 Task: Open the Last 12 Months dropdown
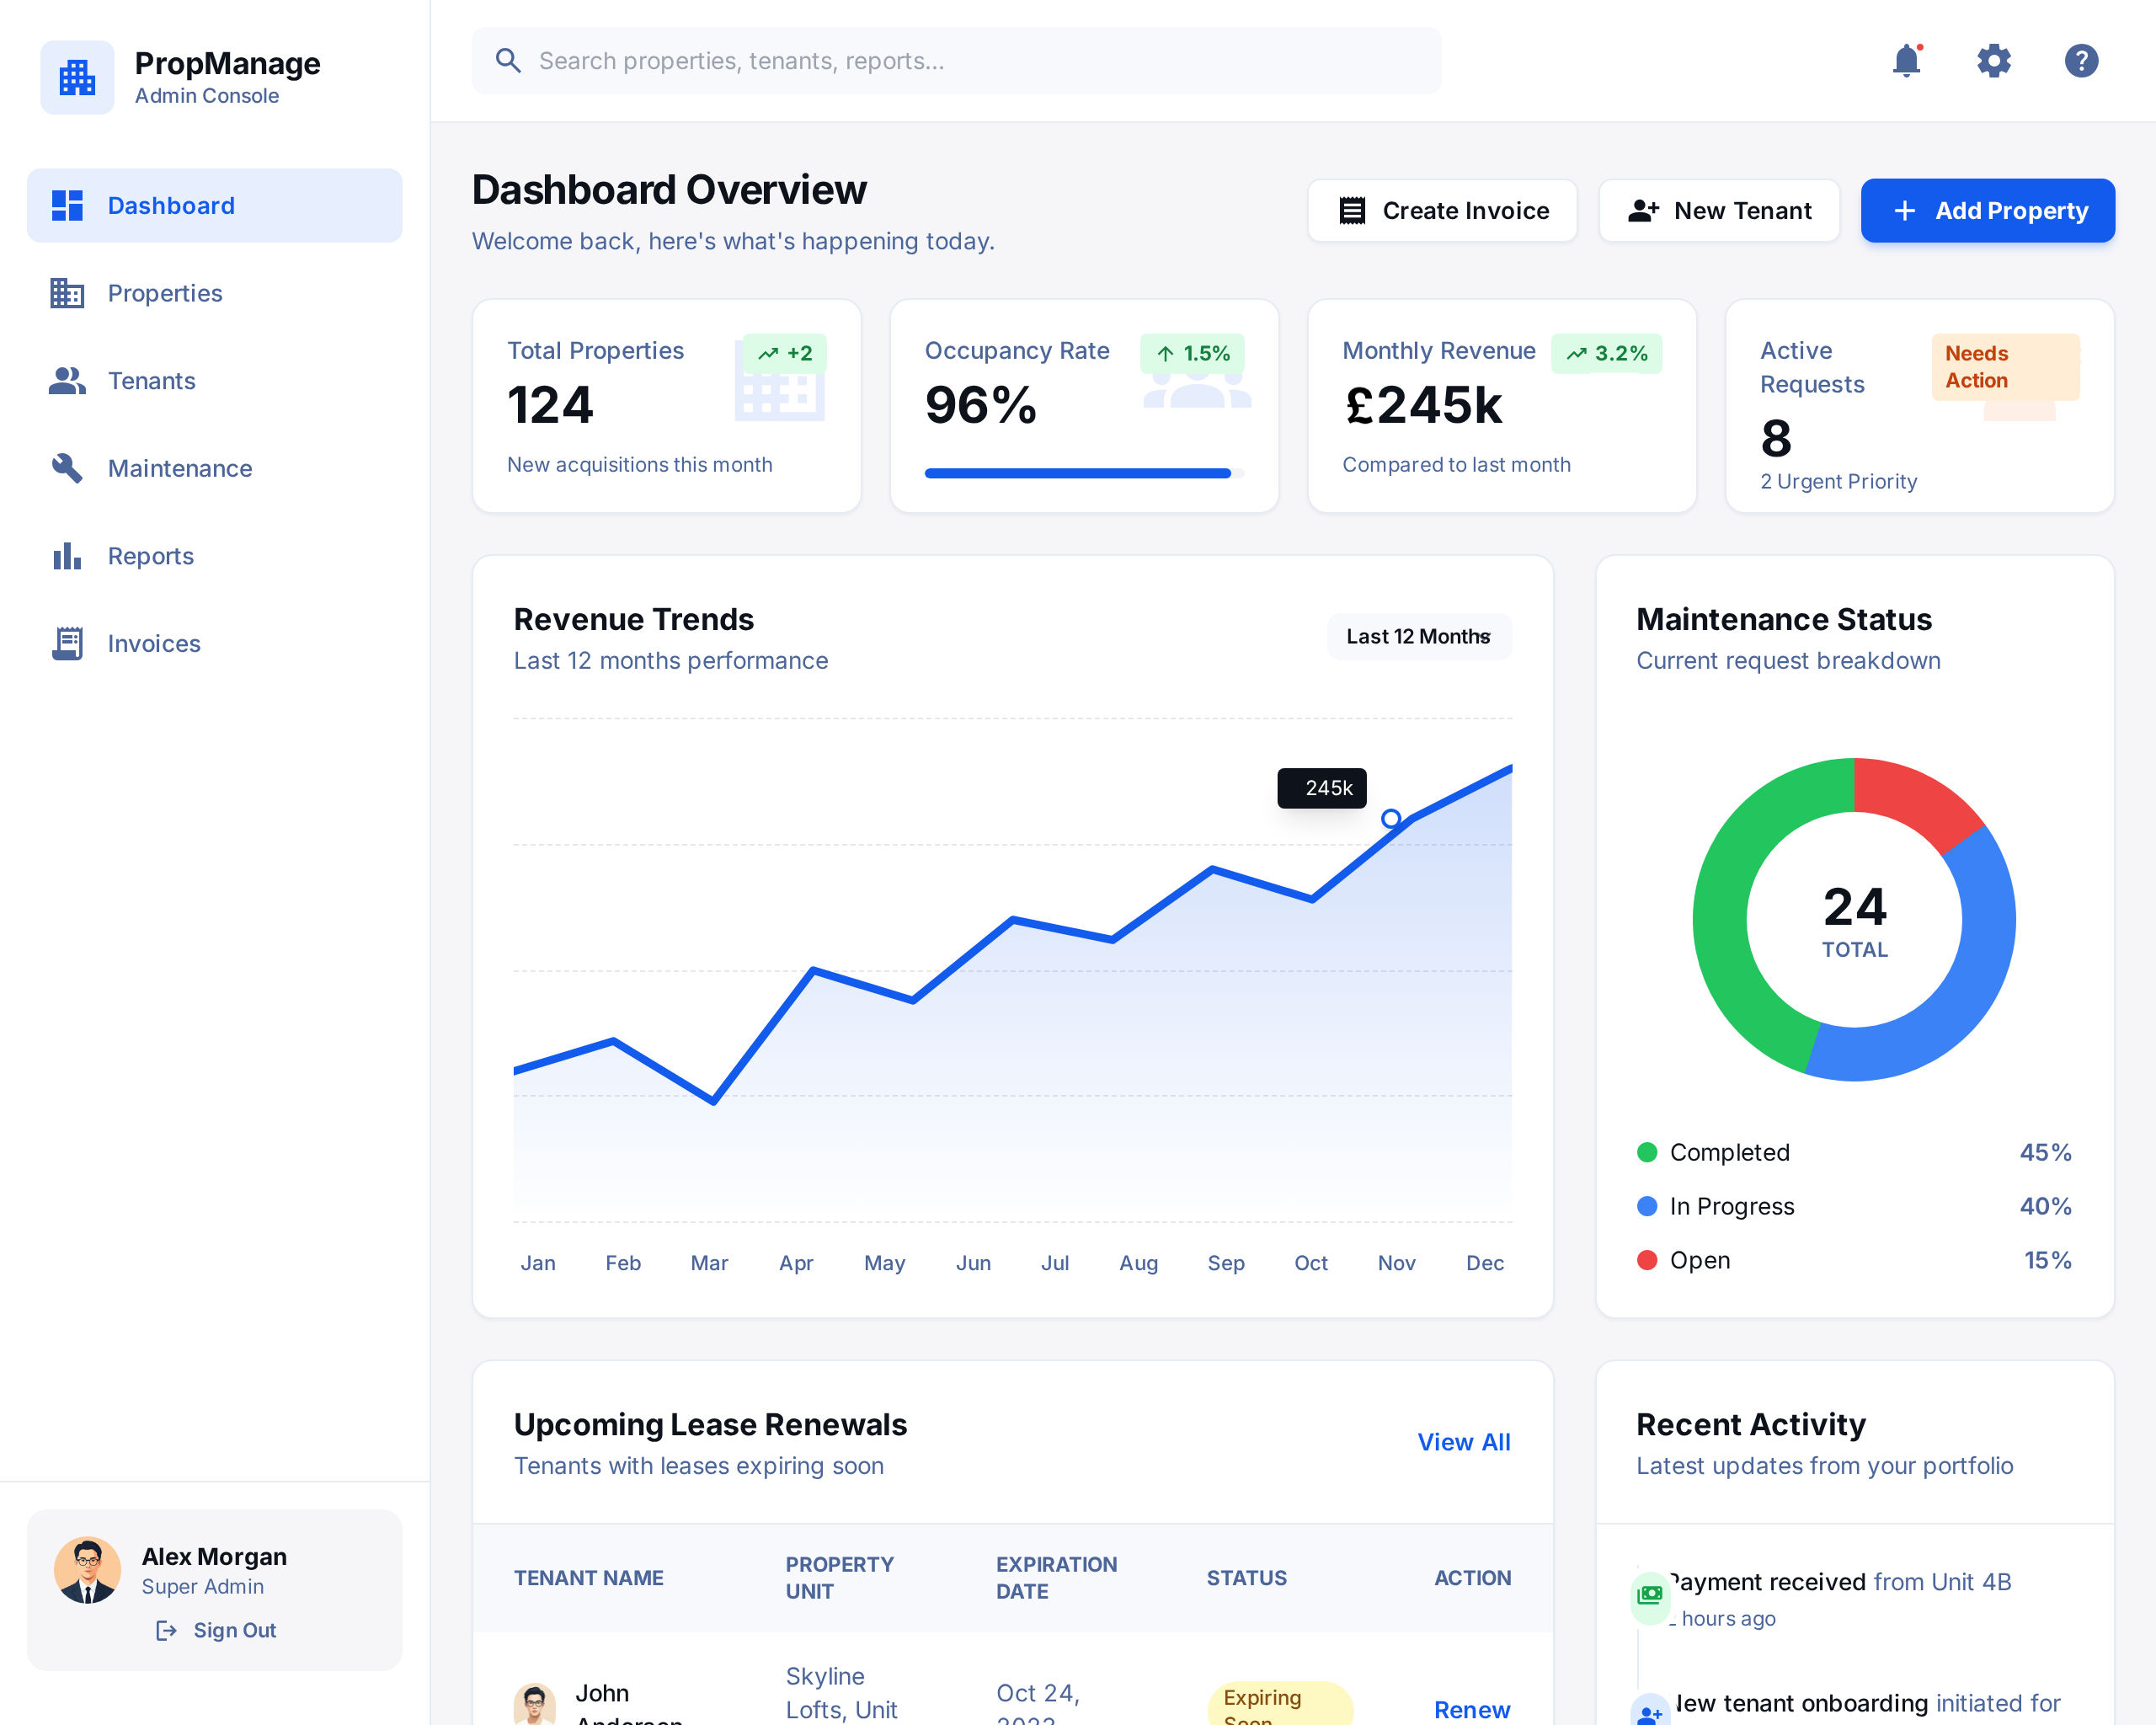1419,637
